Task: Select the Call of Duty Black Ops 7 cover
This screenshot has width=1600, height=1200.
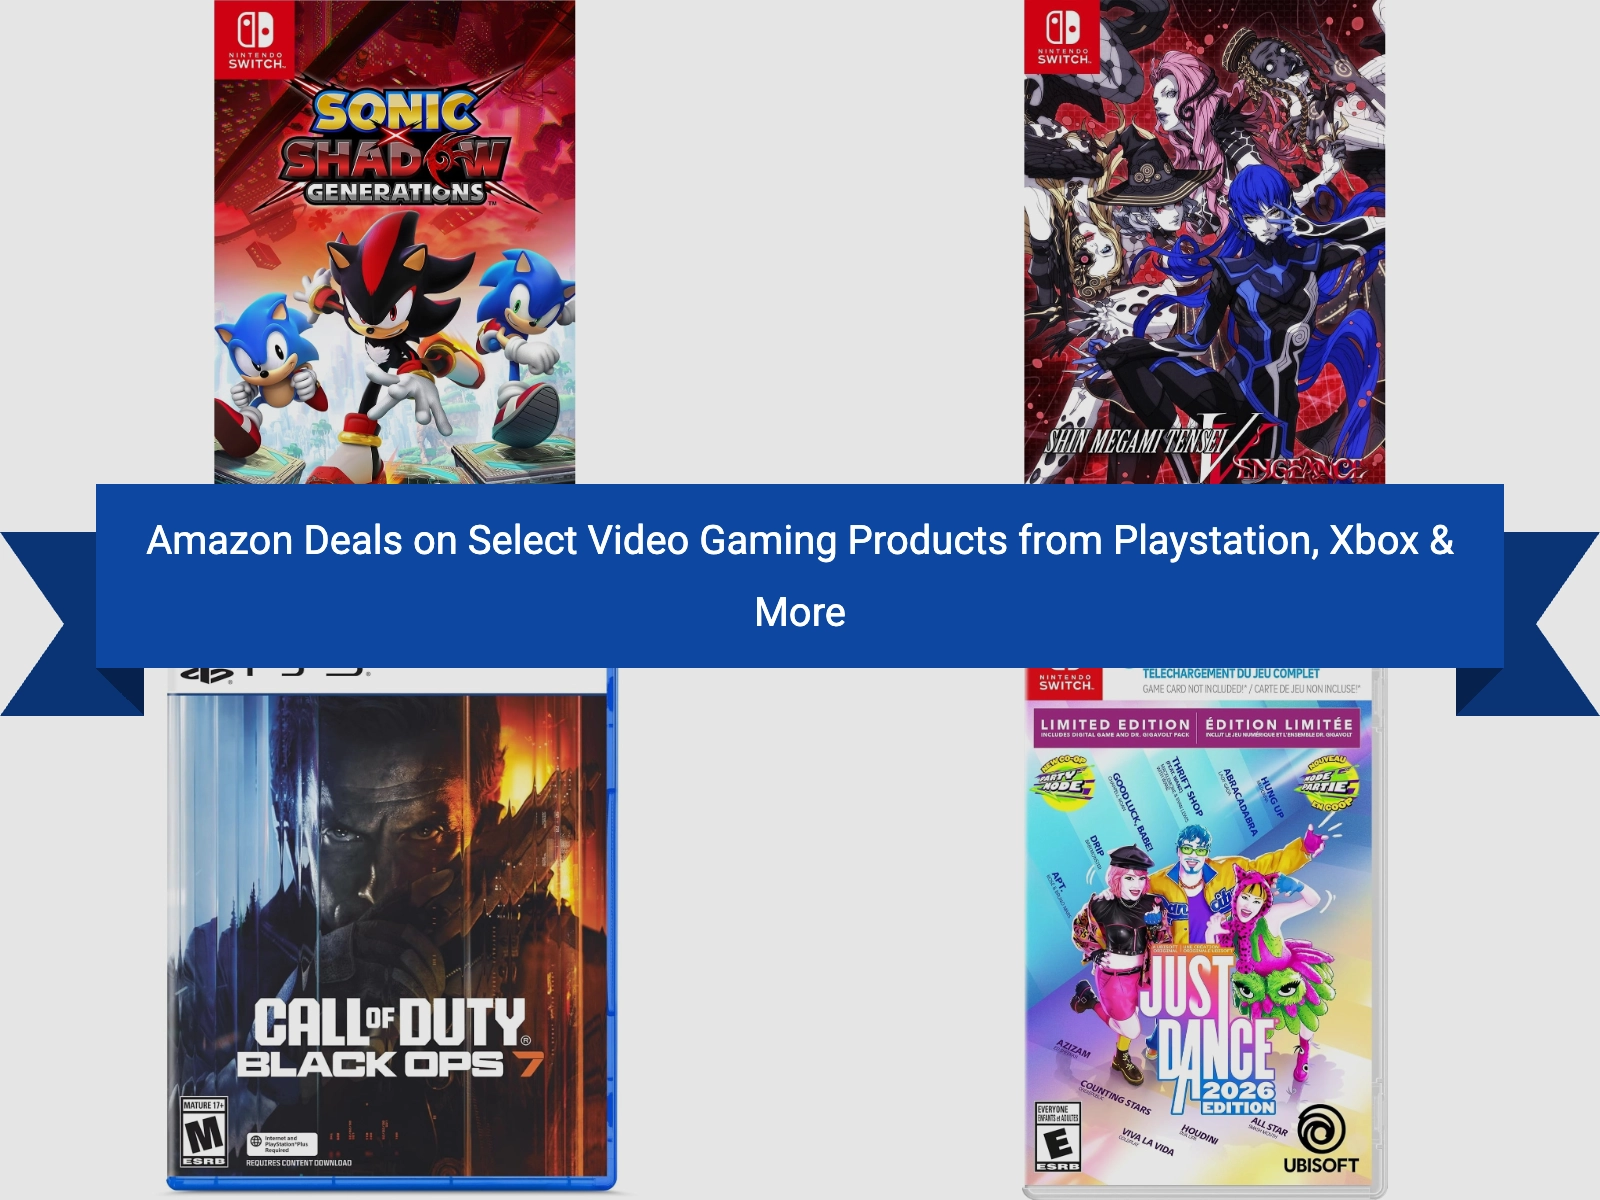Action: point(391,930)
